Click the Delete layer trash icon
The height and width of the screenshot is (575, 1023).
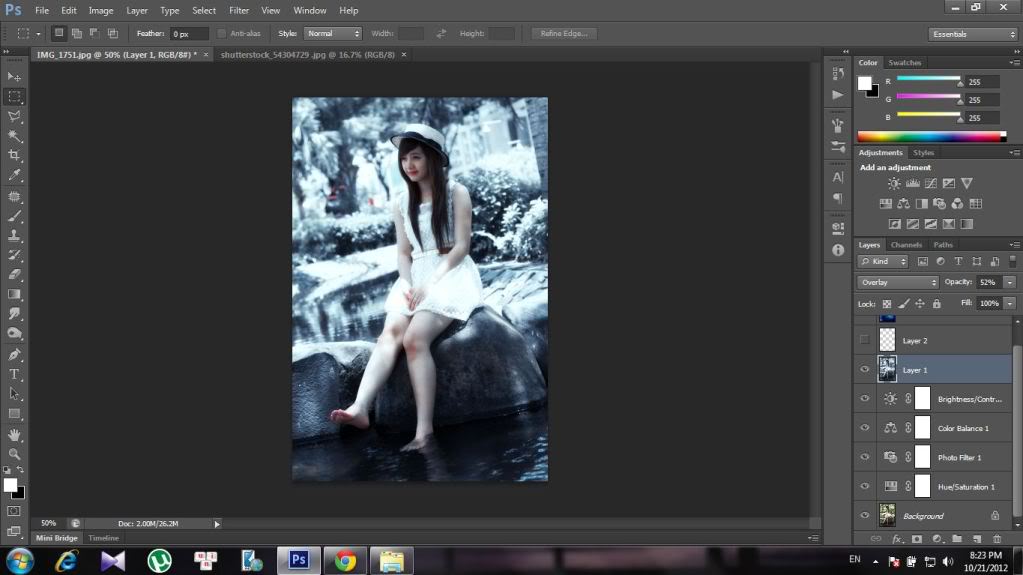(997, 539)
